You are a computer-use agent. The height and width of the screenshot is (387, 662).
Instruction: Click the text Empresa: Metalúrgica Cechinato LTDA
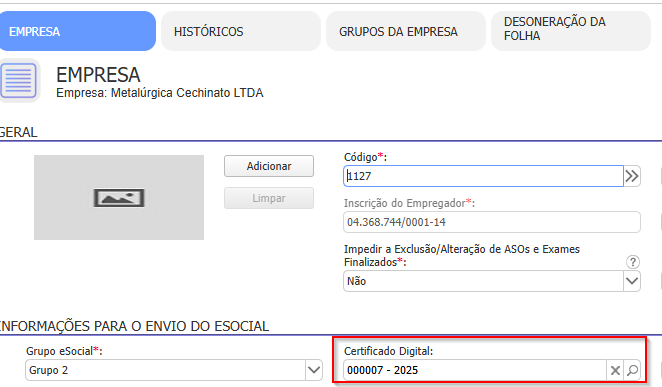coord(160,93)
